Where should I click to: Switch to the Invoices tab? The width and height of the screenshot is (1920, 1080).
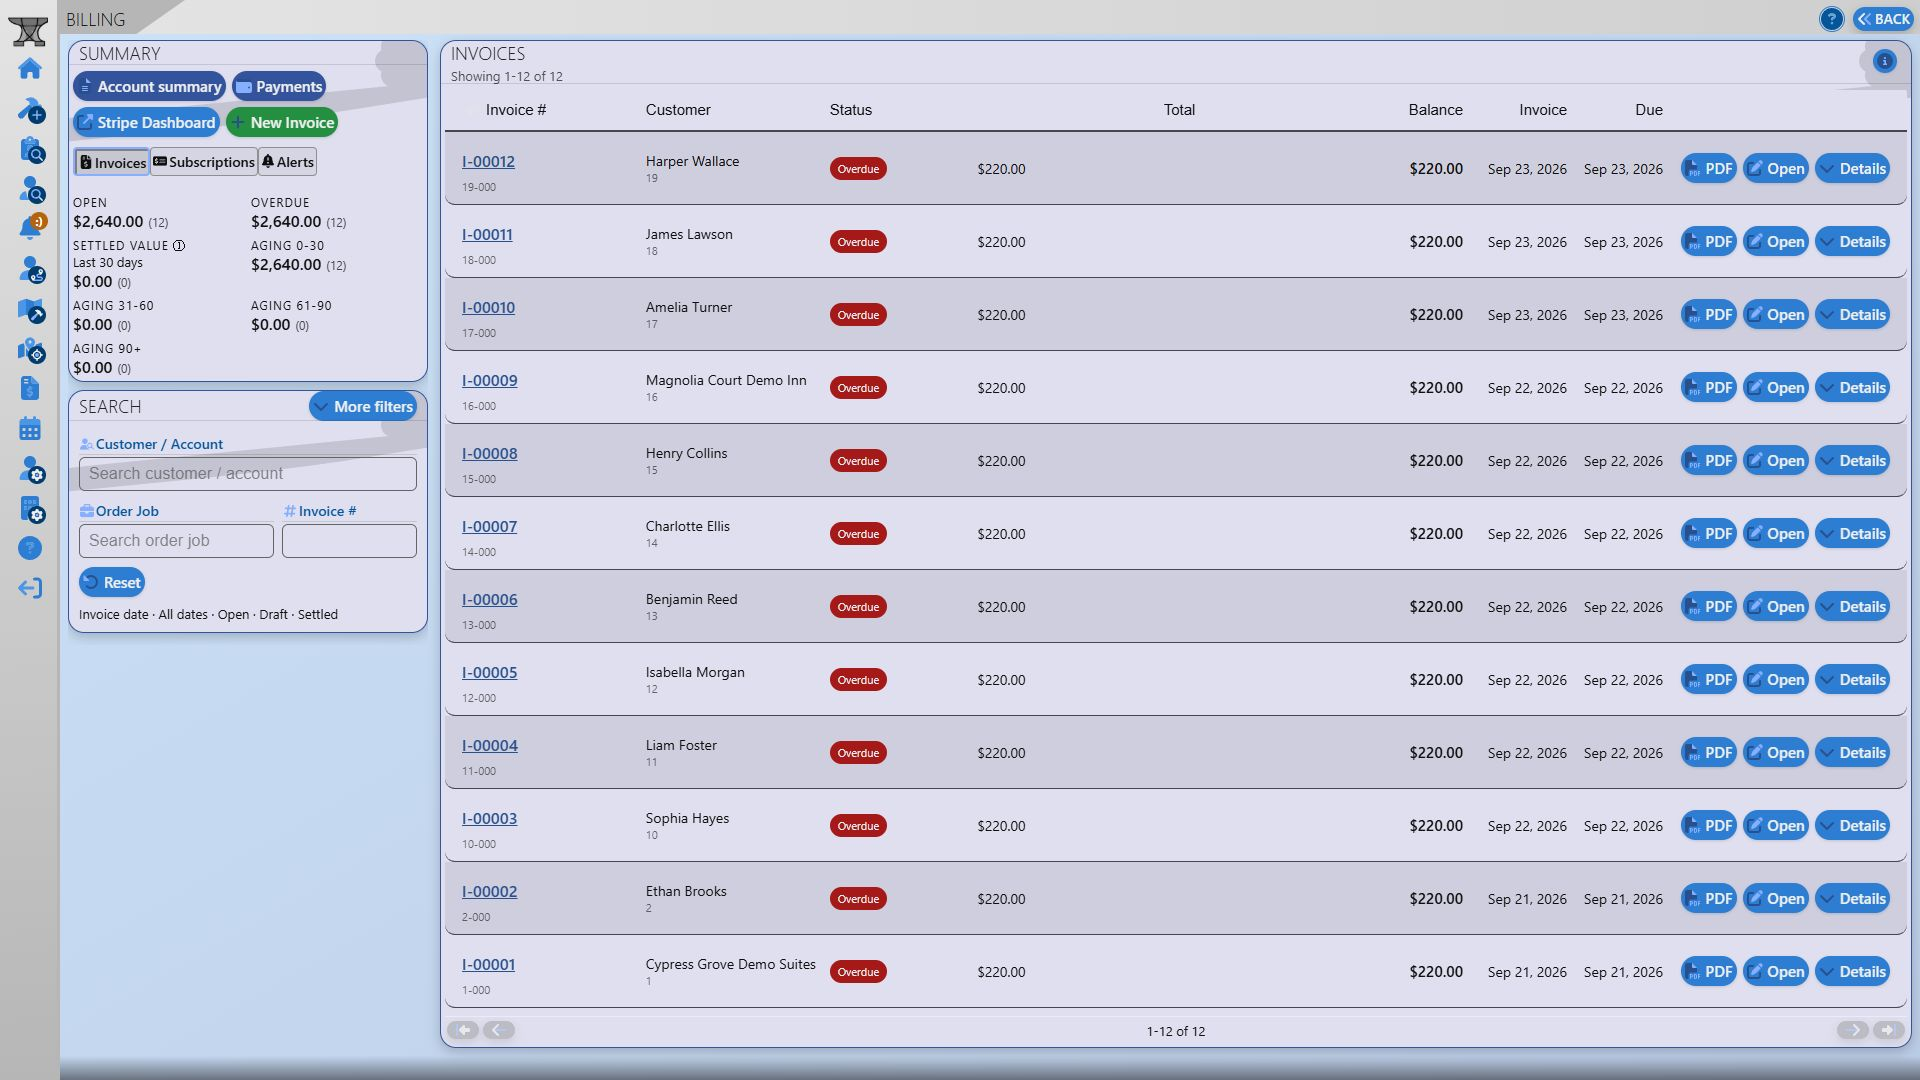pyautogui.click(x=112, y=162)
